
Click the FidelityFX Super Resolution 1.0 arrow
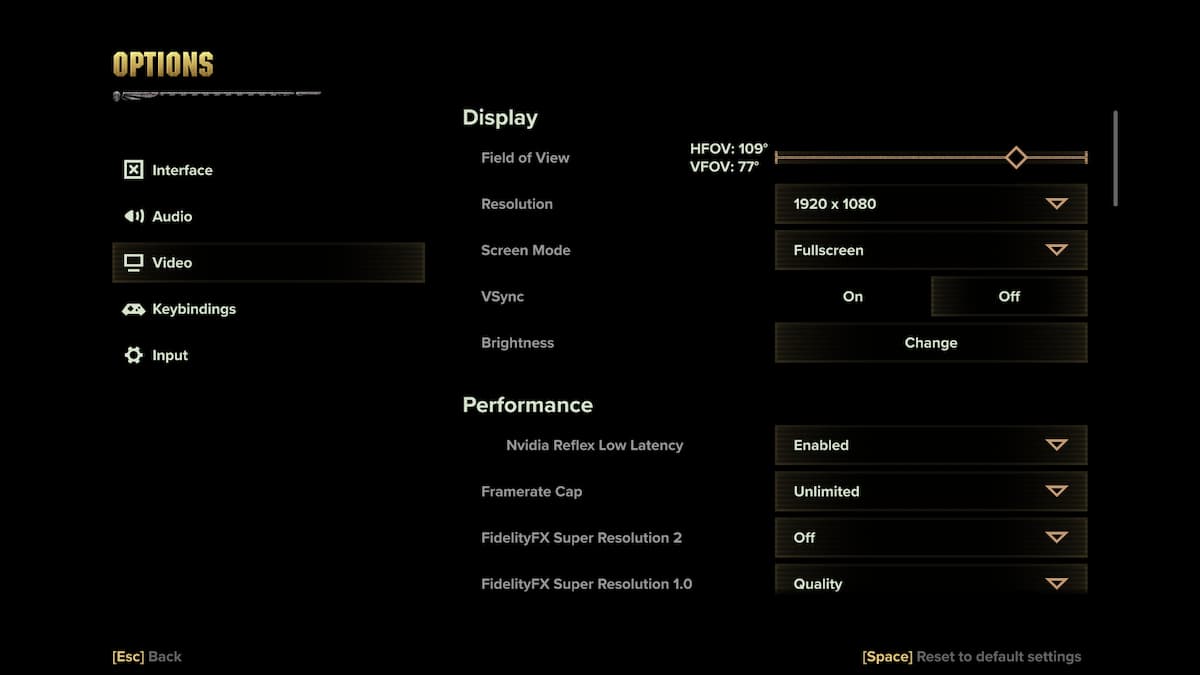point(1056,582)
